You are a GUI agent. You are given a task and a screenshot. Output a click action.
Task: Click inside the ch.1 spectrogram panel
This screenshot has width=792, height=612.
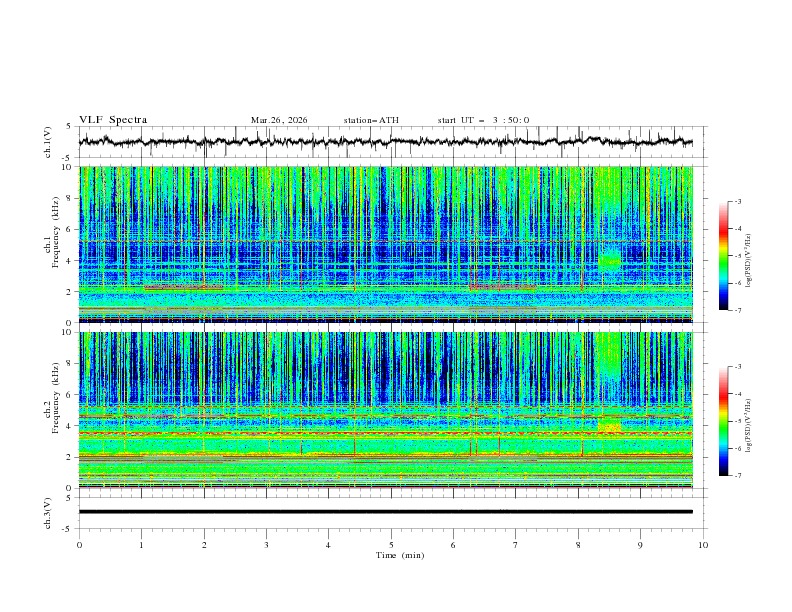[x=386, y=244]
